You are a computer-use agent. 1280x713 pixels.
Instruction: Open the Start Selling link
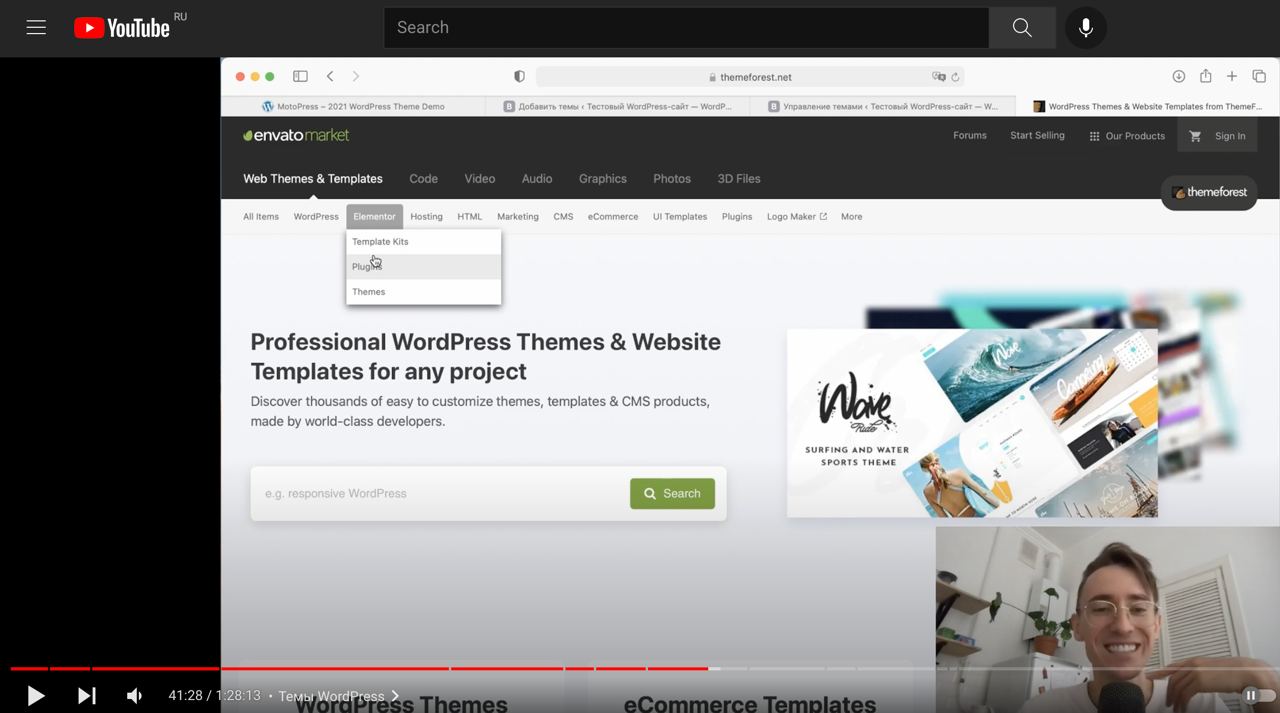click(x=1037, y=135)
